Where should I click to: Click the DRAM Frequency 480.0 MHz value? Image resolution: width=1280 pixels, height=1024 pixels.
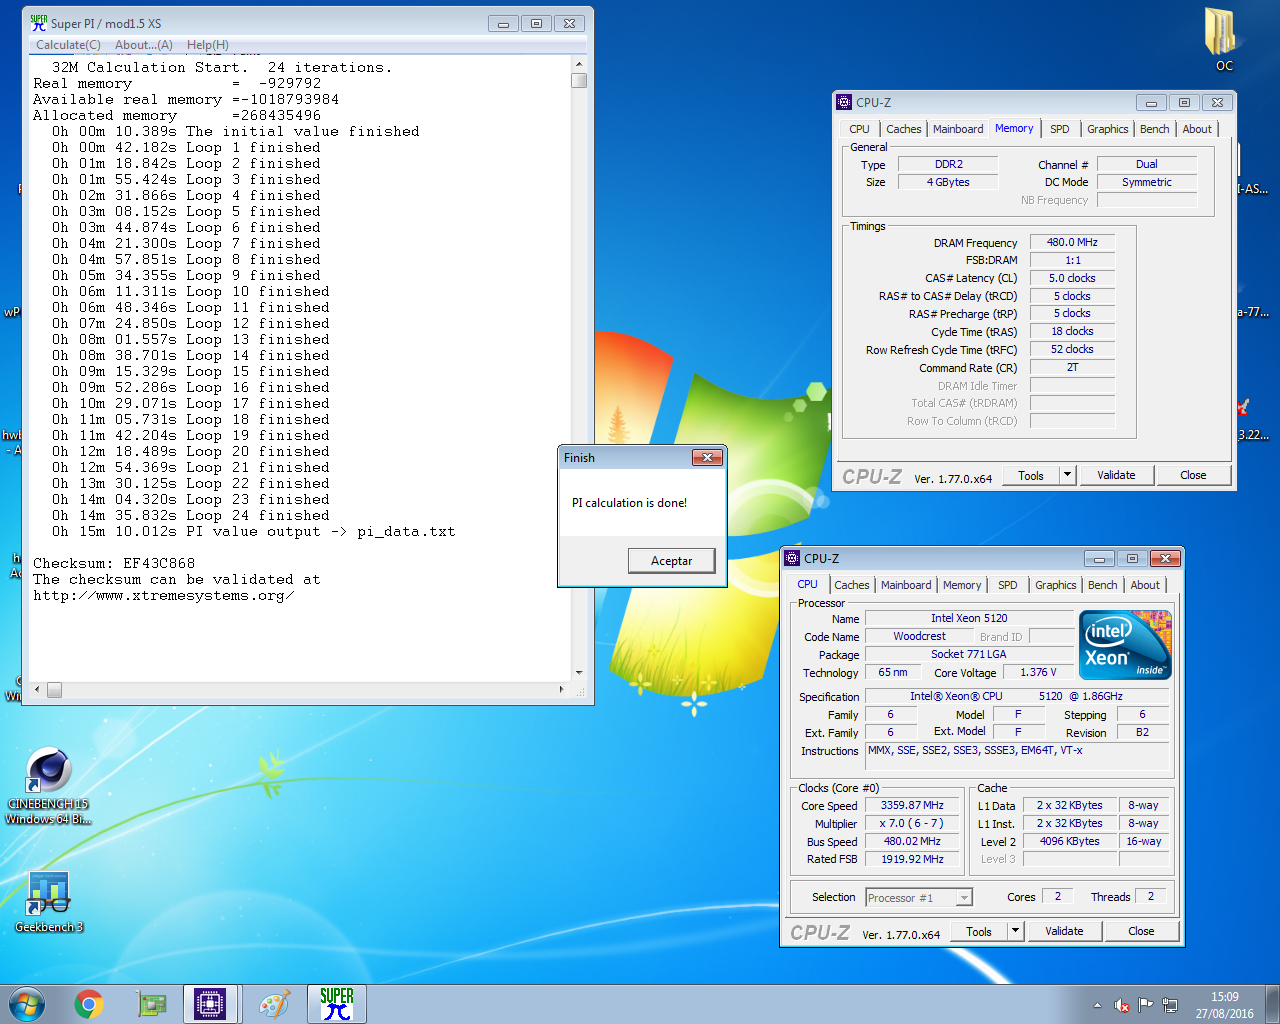click(x=1072, y=242)
